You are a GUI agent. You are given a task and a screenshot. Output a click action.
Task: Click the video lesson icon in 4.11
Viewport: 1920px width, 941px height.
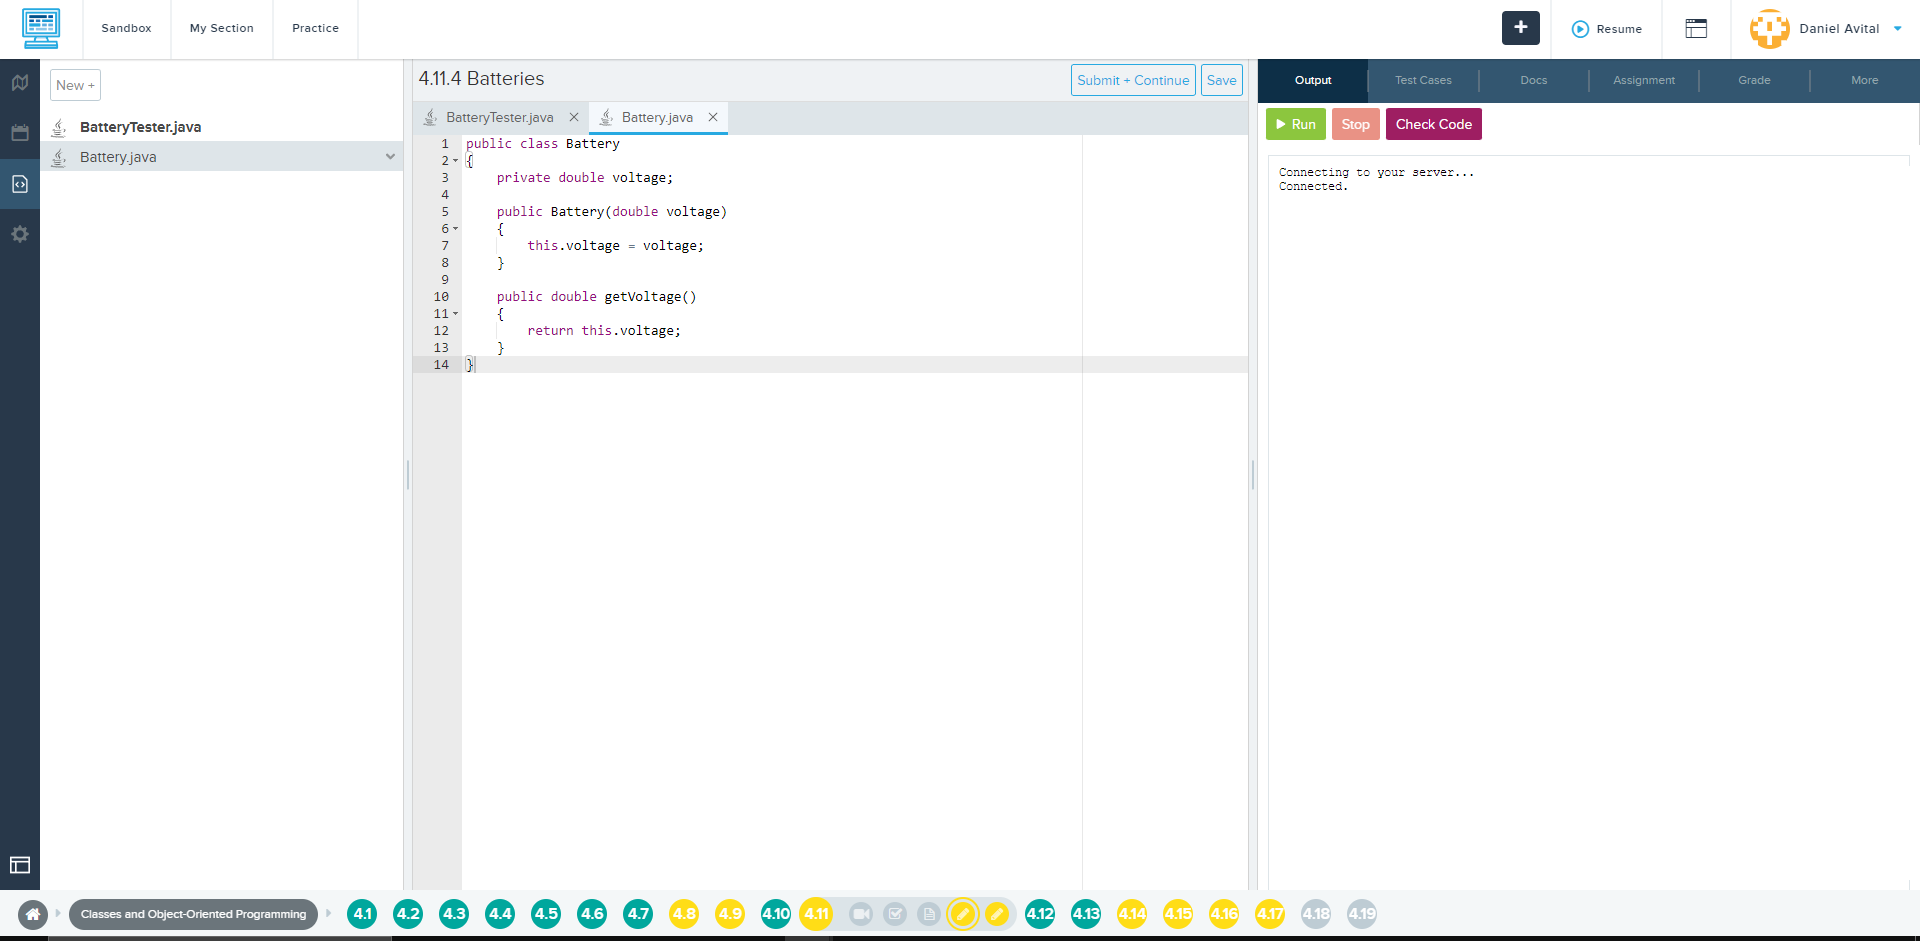coord(860,914)
